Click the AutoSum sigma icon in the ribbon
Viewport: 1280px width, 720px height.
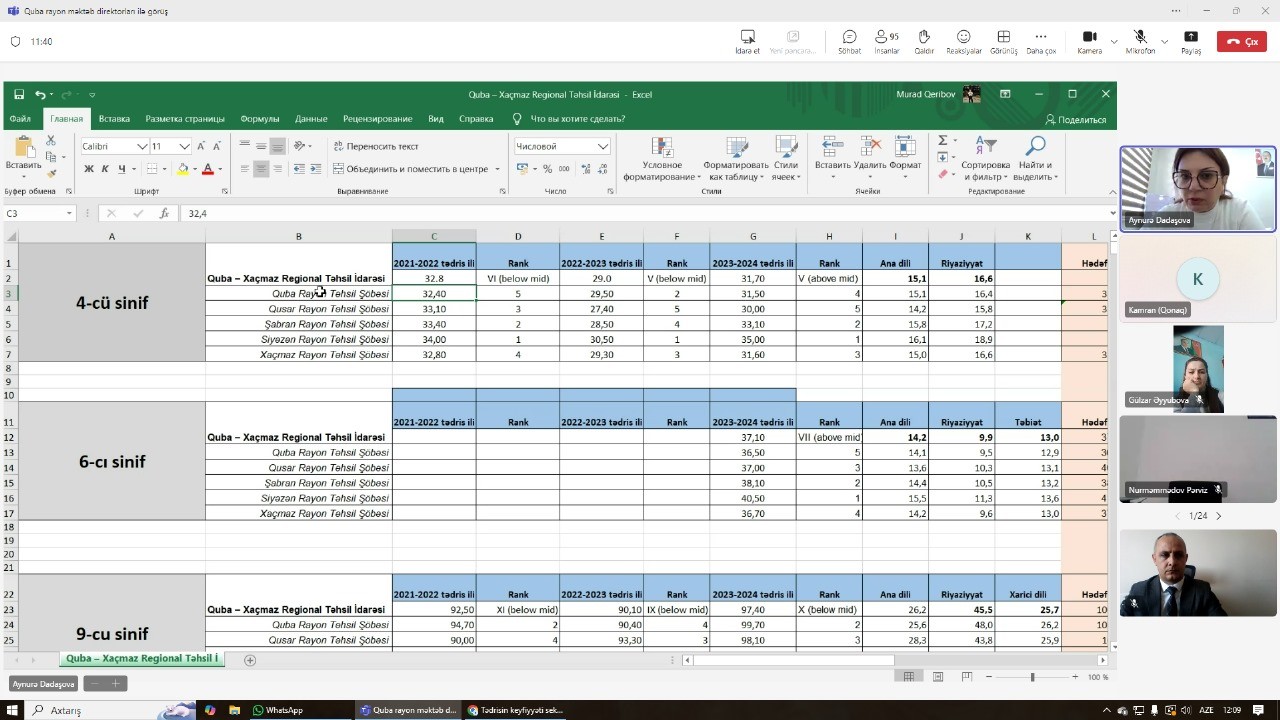pos(942,141)
